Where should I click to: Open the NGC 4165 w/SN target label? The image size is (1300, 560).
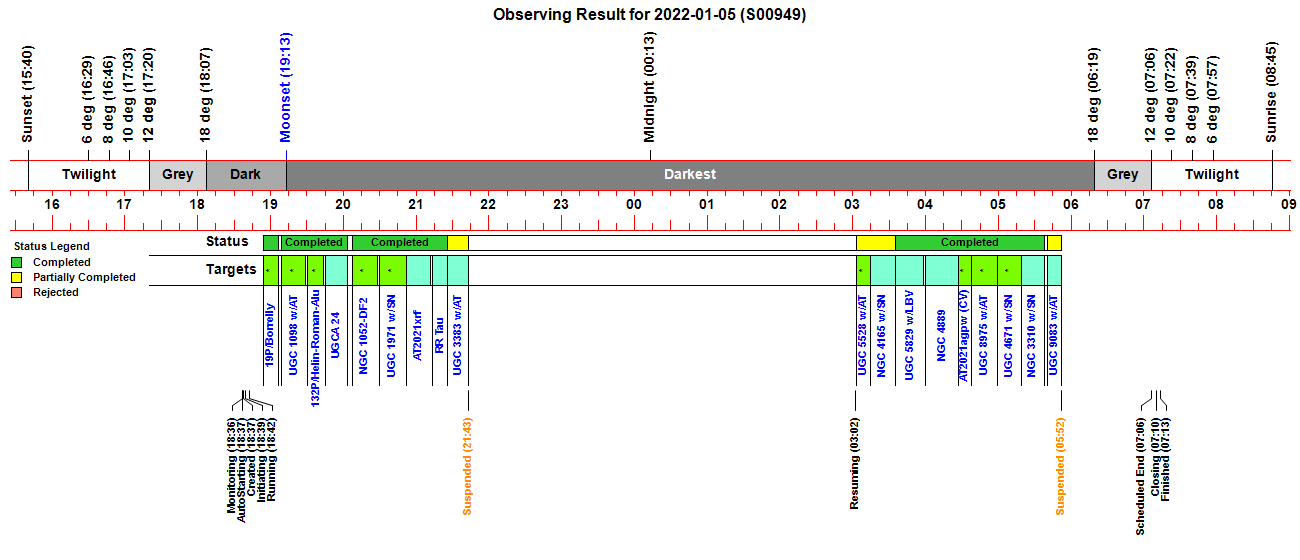coord(881,335)
